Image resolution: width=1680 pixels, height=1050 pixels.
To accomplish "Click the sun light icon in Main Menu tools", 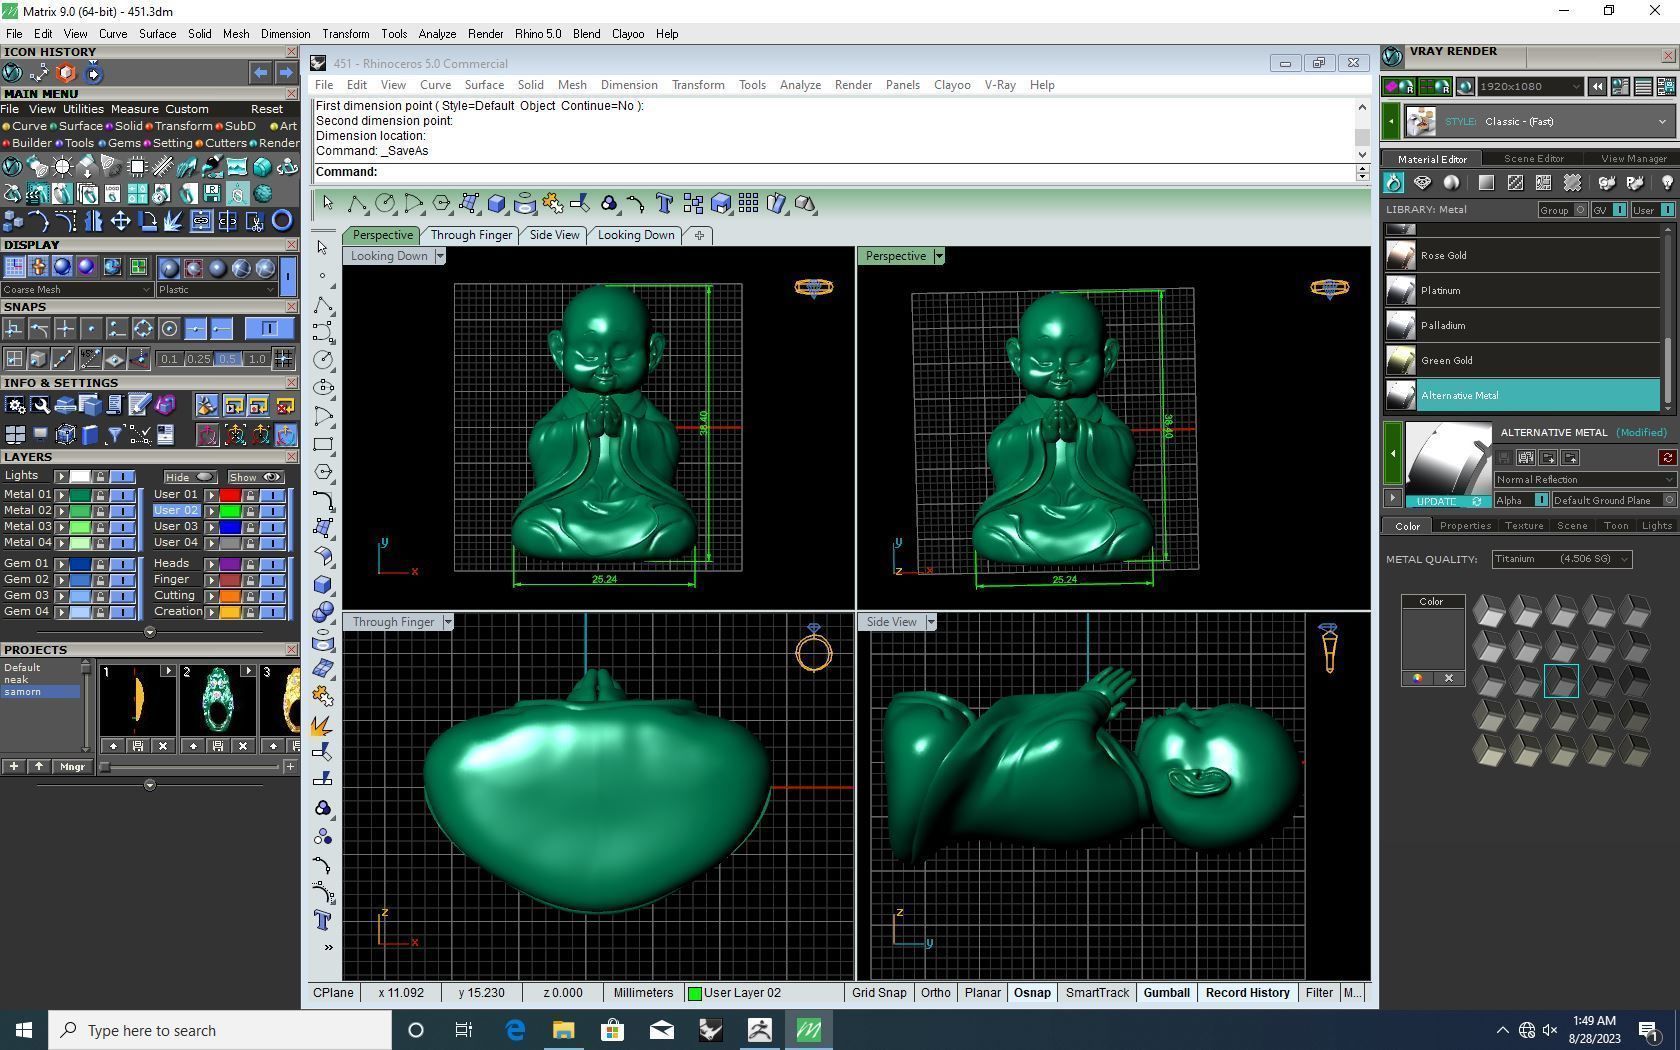I will 62,167.
